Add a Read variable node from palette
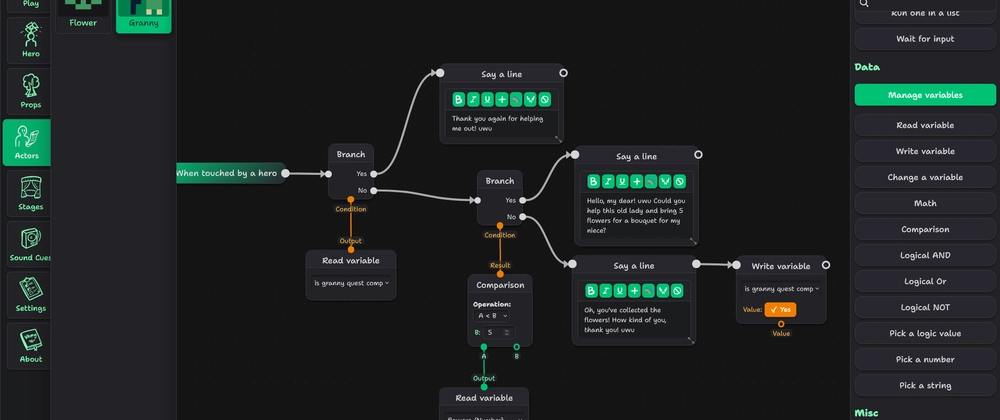The image size is (1000, 420). (925, 125)
